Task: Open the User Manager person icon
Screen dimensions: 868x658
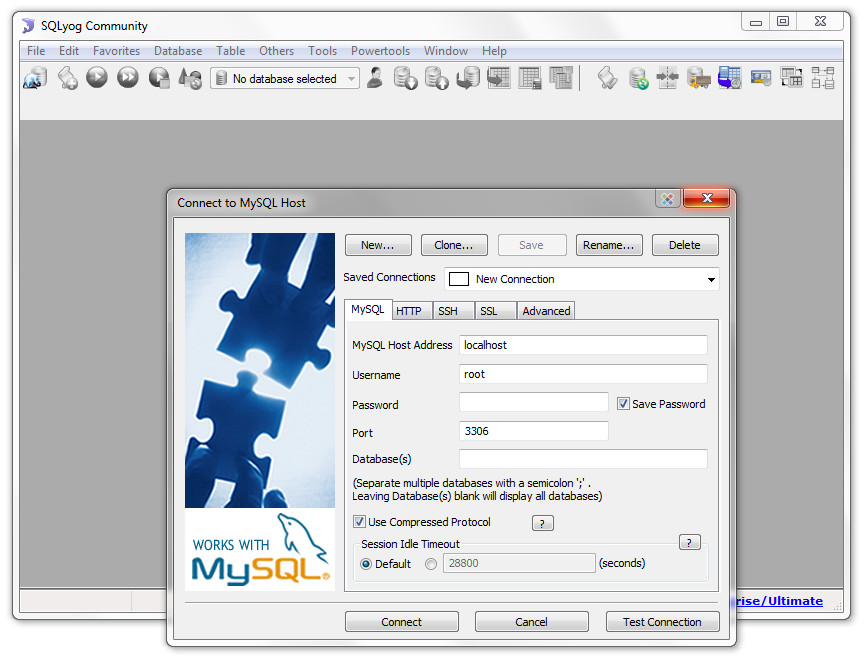Action: coord(375,78)
